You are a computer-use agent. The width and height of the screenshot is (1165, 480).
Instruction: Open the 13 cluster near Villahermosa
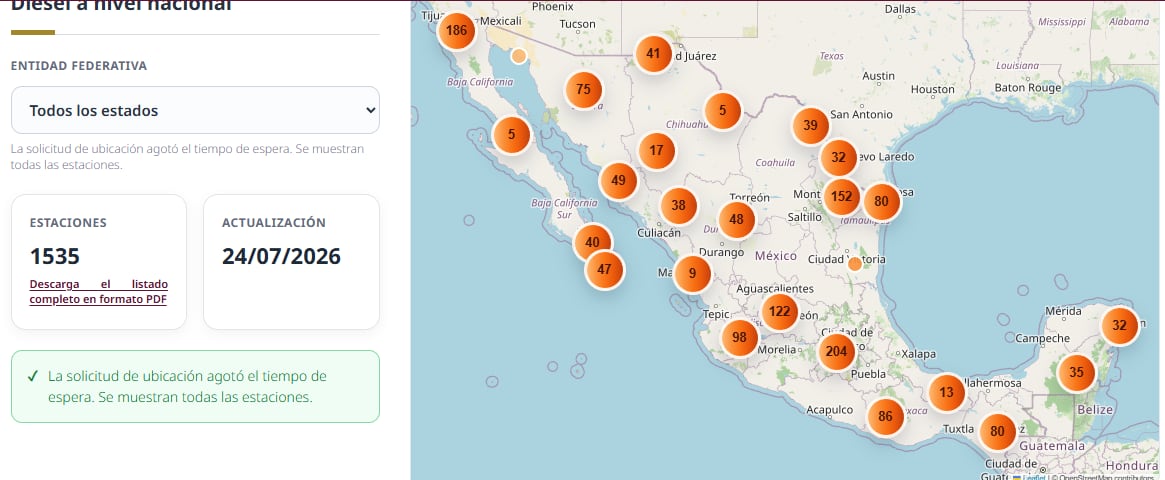pyautogui.click(x=947, y=392)
